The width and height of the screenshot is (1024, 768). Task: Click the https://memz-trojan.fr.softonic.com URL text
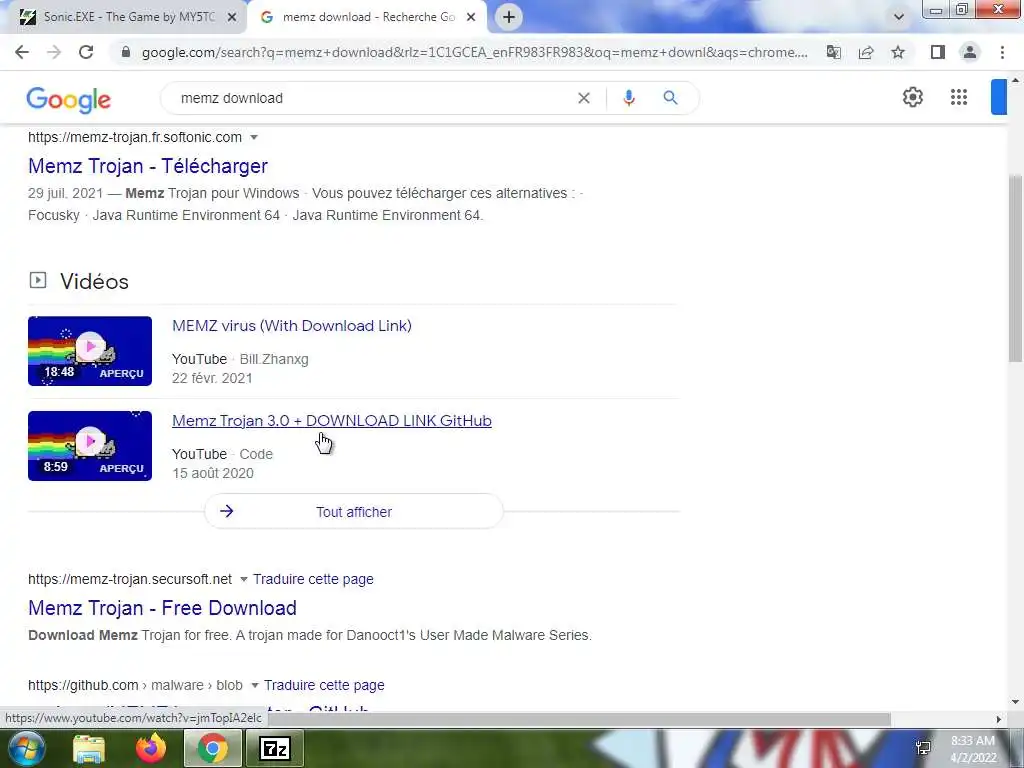135,137
